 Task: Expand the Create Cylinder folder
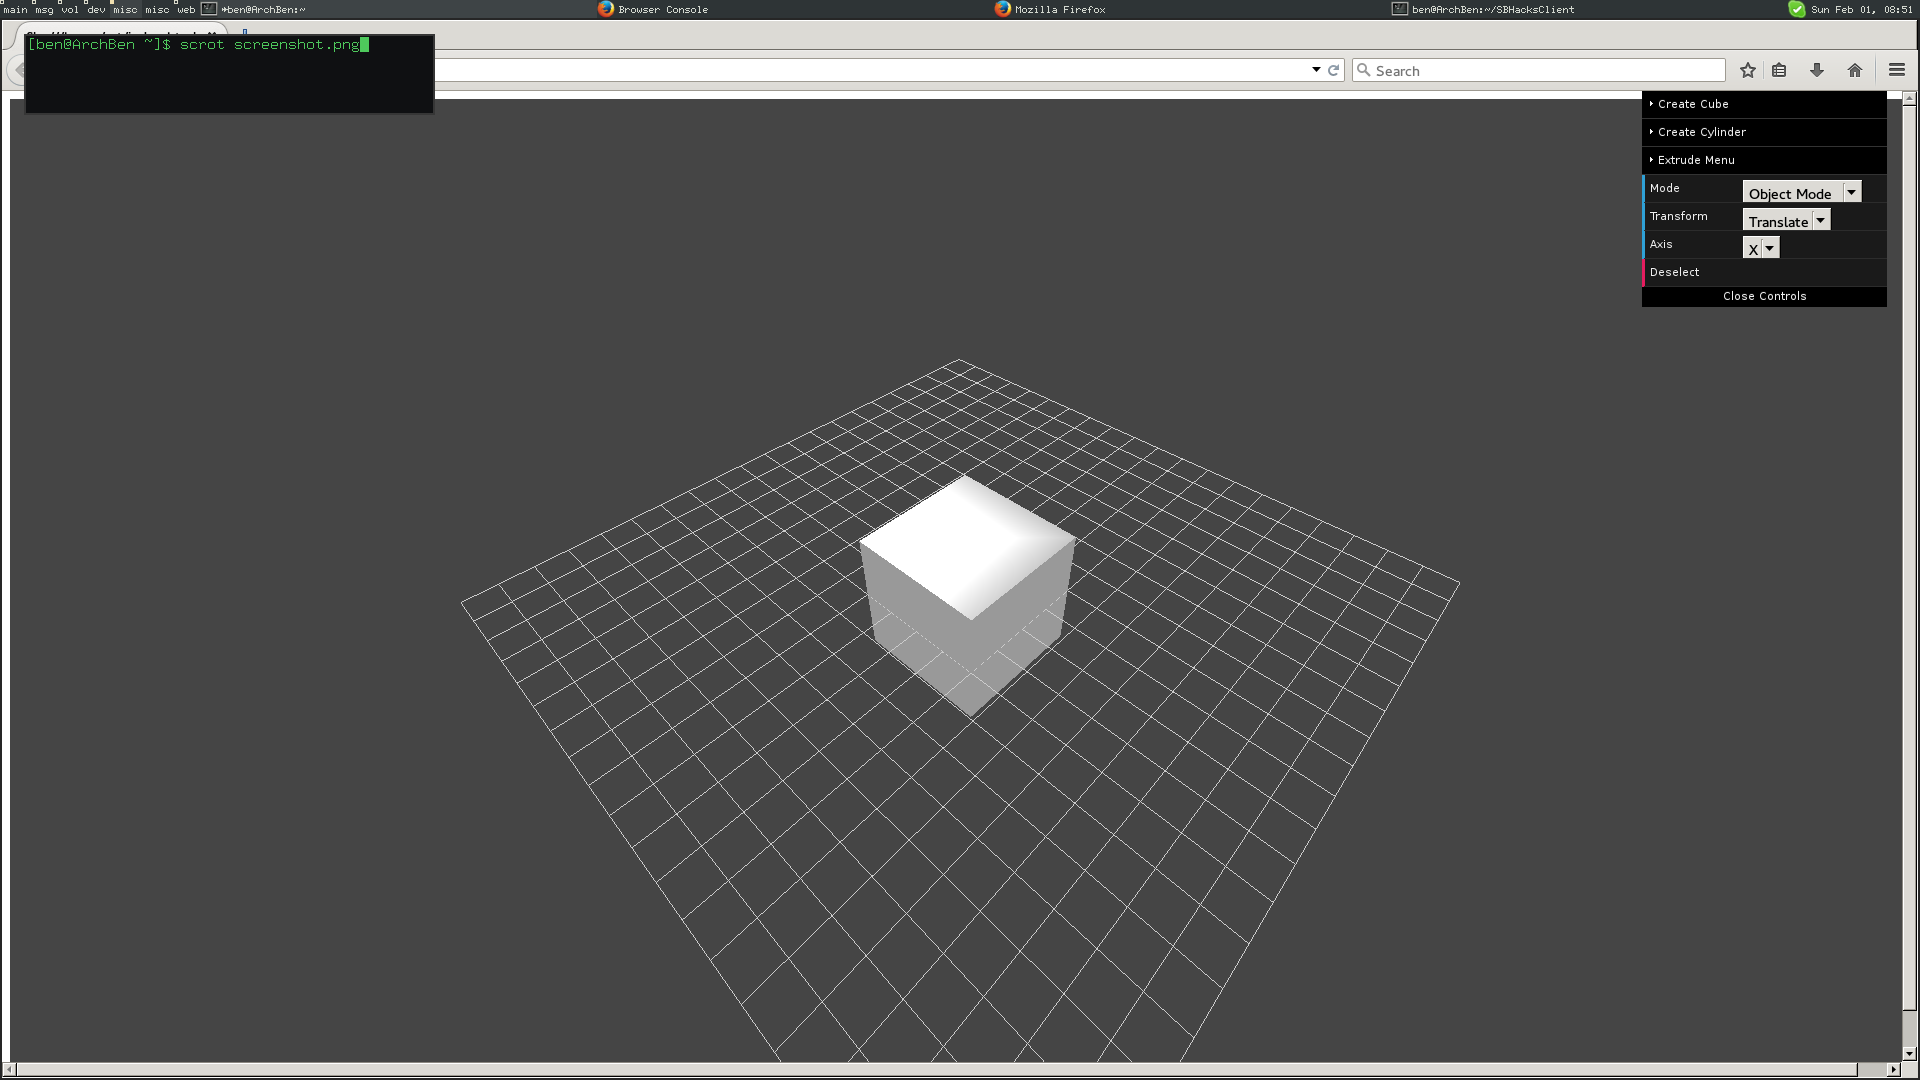pos(1701,132)
